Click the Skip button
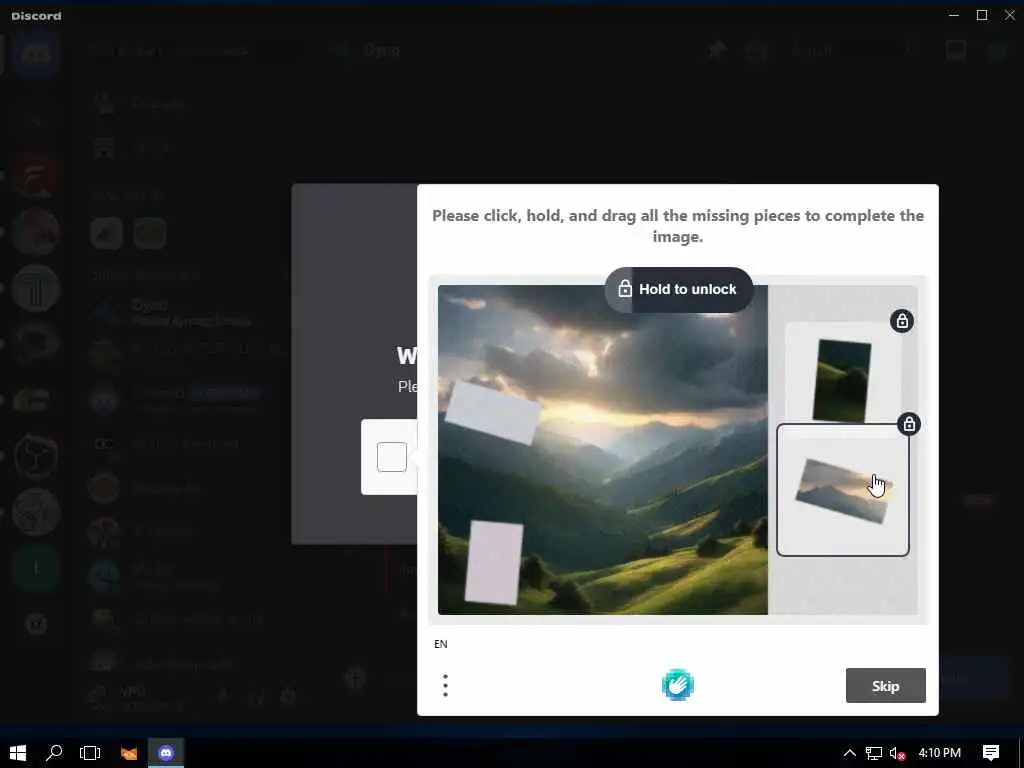The image size is (1024, 768). (x=886, y=686)
